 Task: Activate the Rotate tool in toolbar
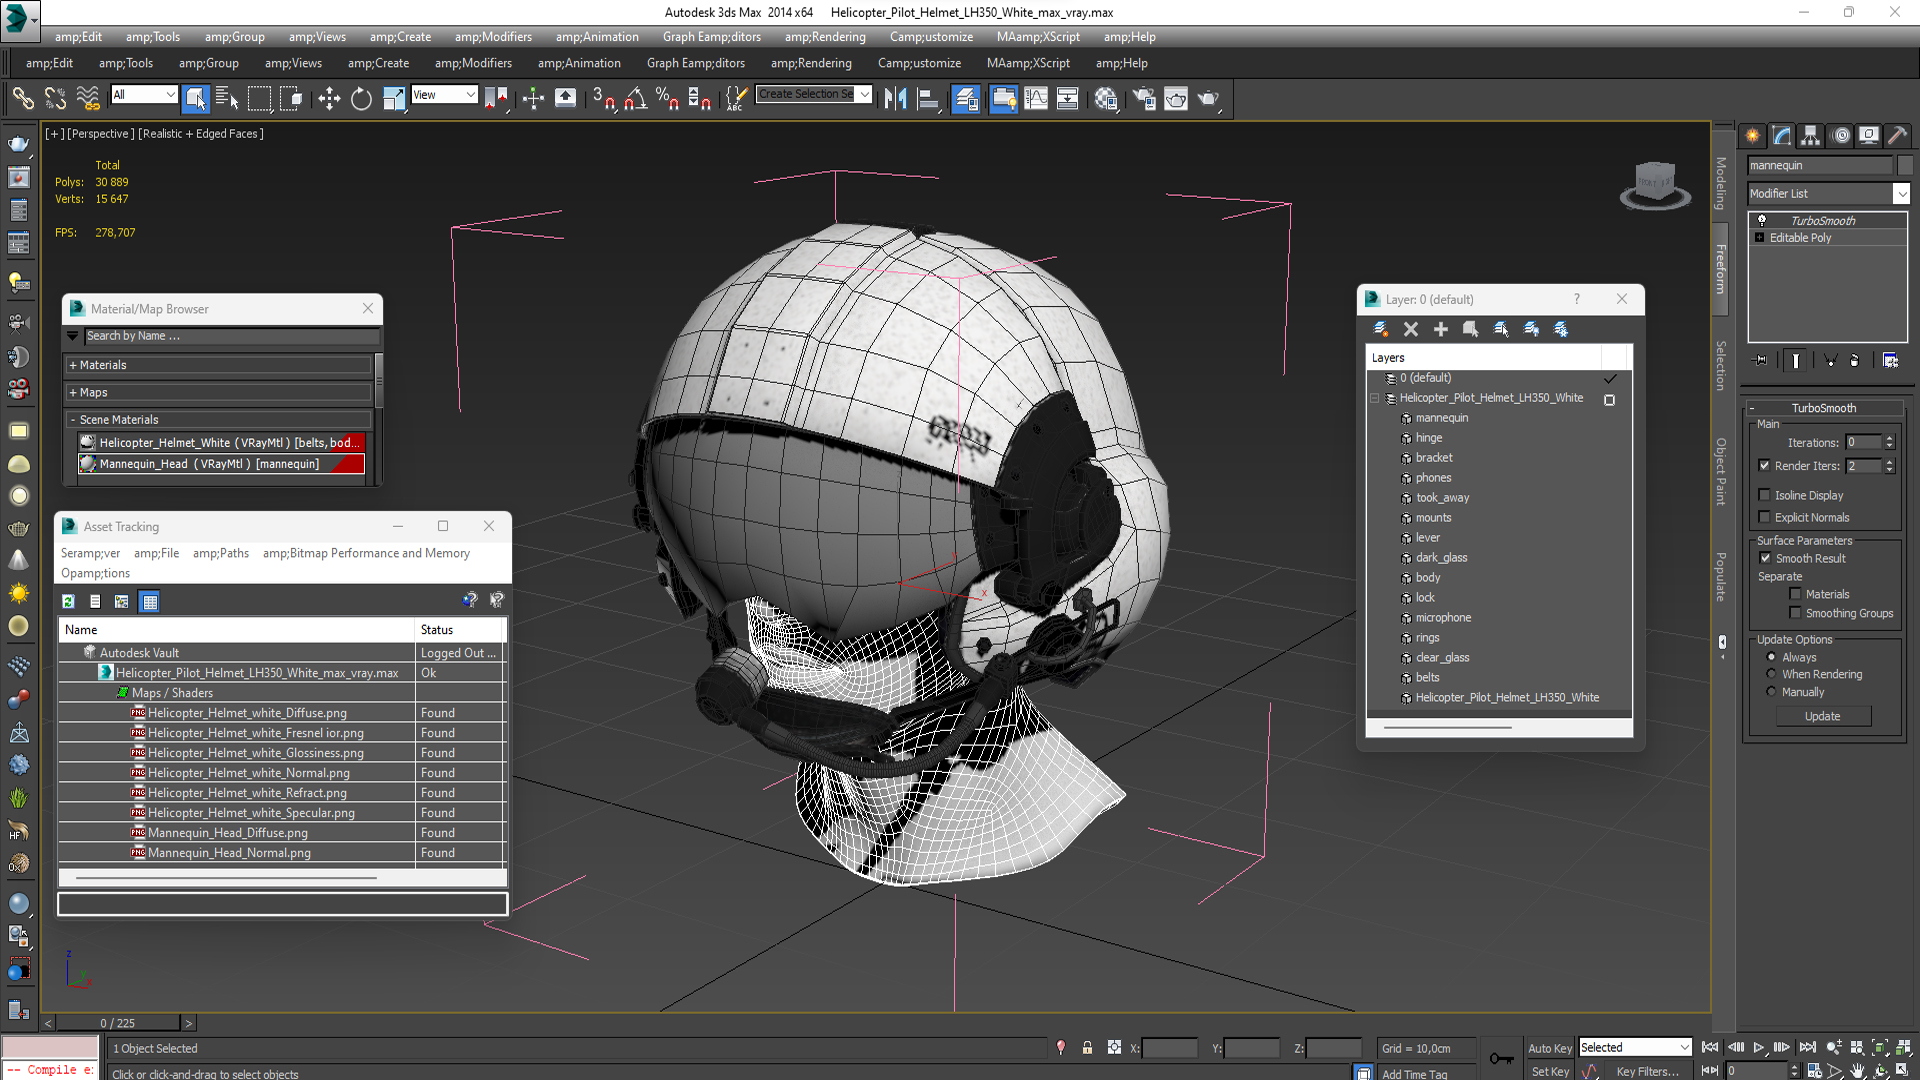(361, 98)
